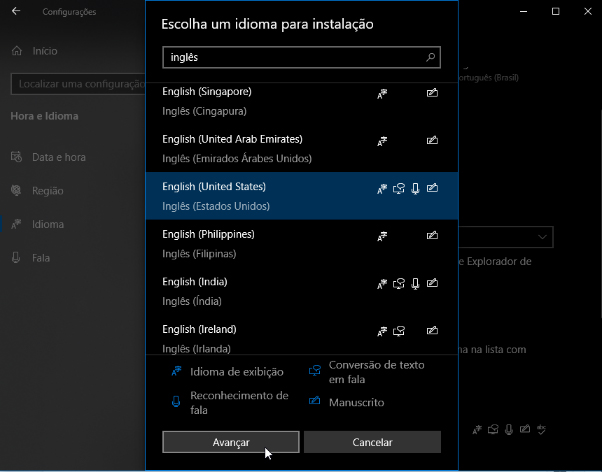Choose English (India) language
The width and height of the screenshot is (602, 472).
coord(302,291)
